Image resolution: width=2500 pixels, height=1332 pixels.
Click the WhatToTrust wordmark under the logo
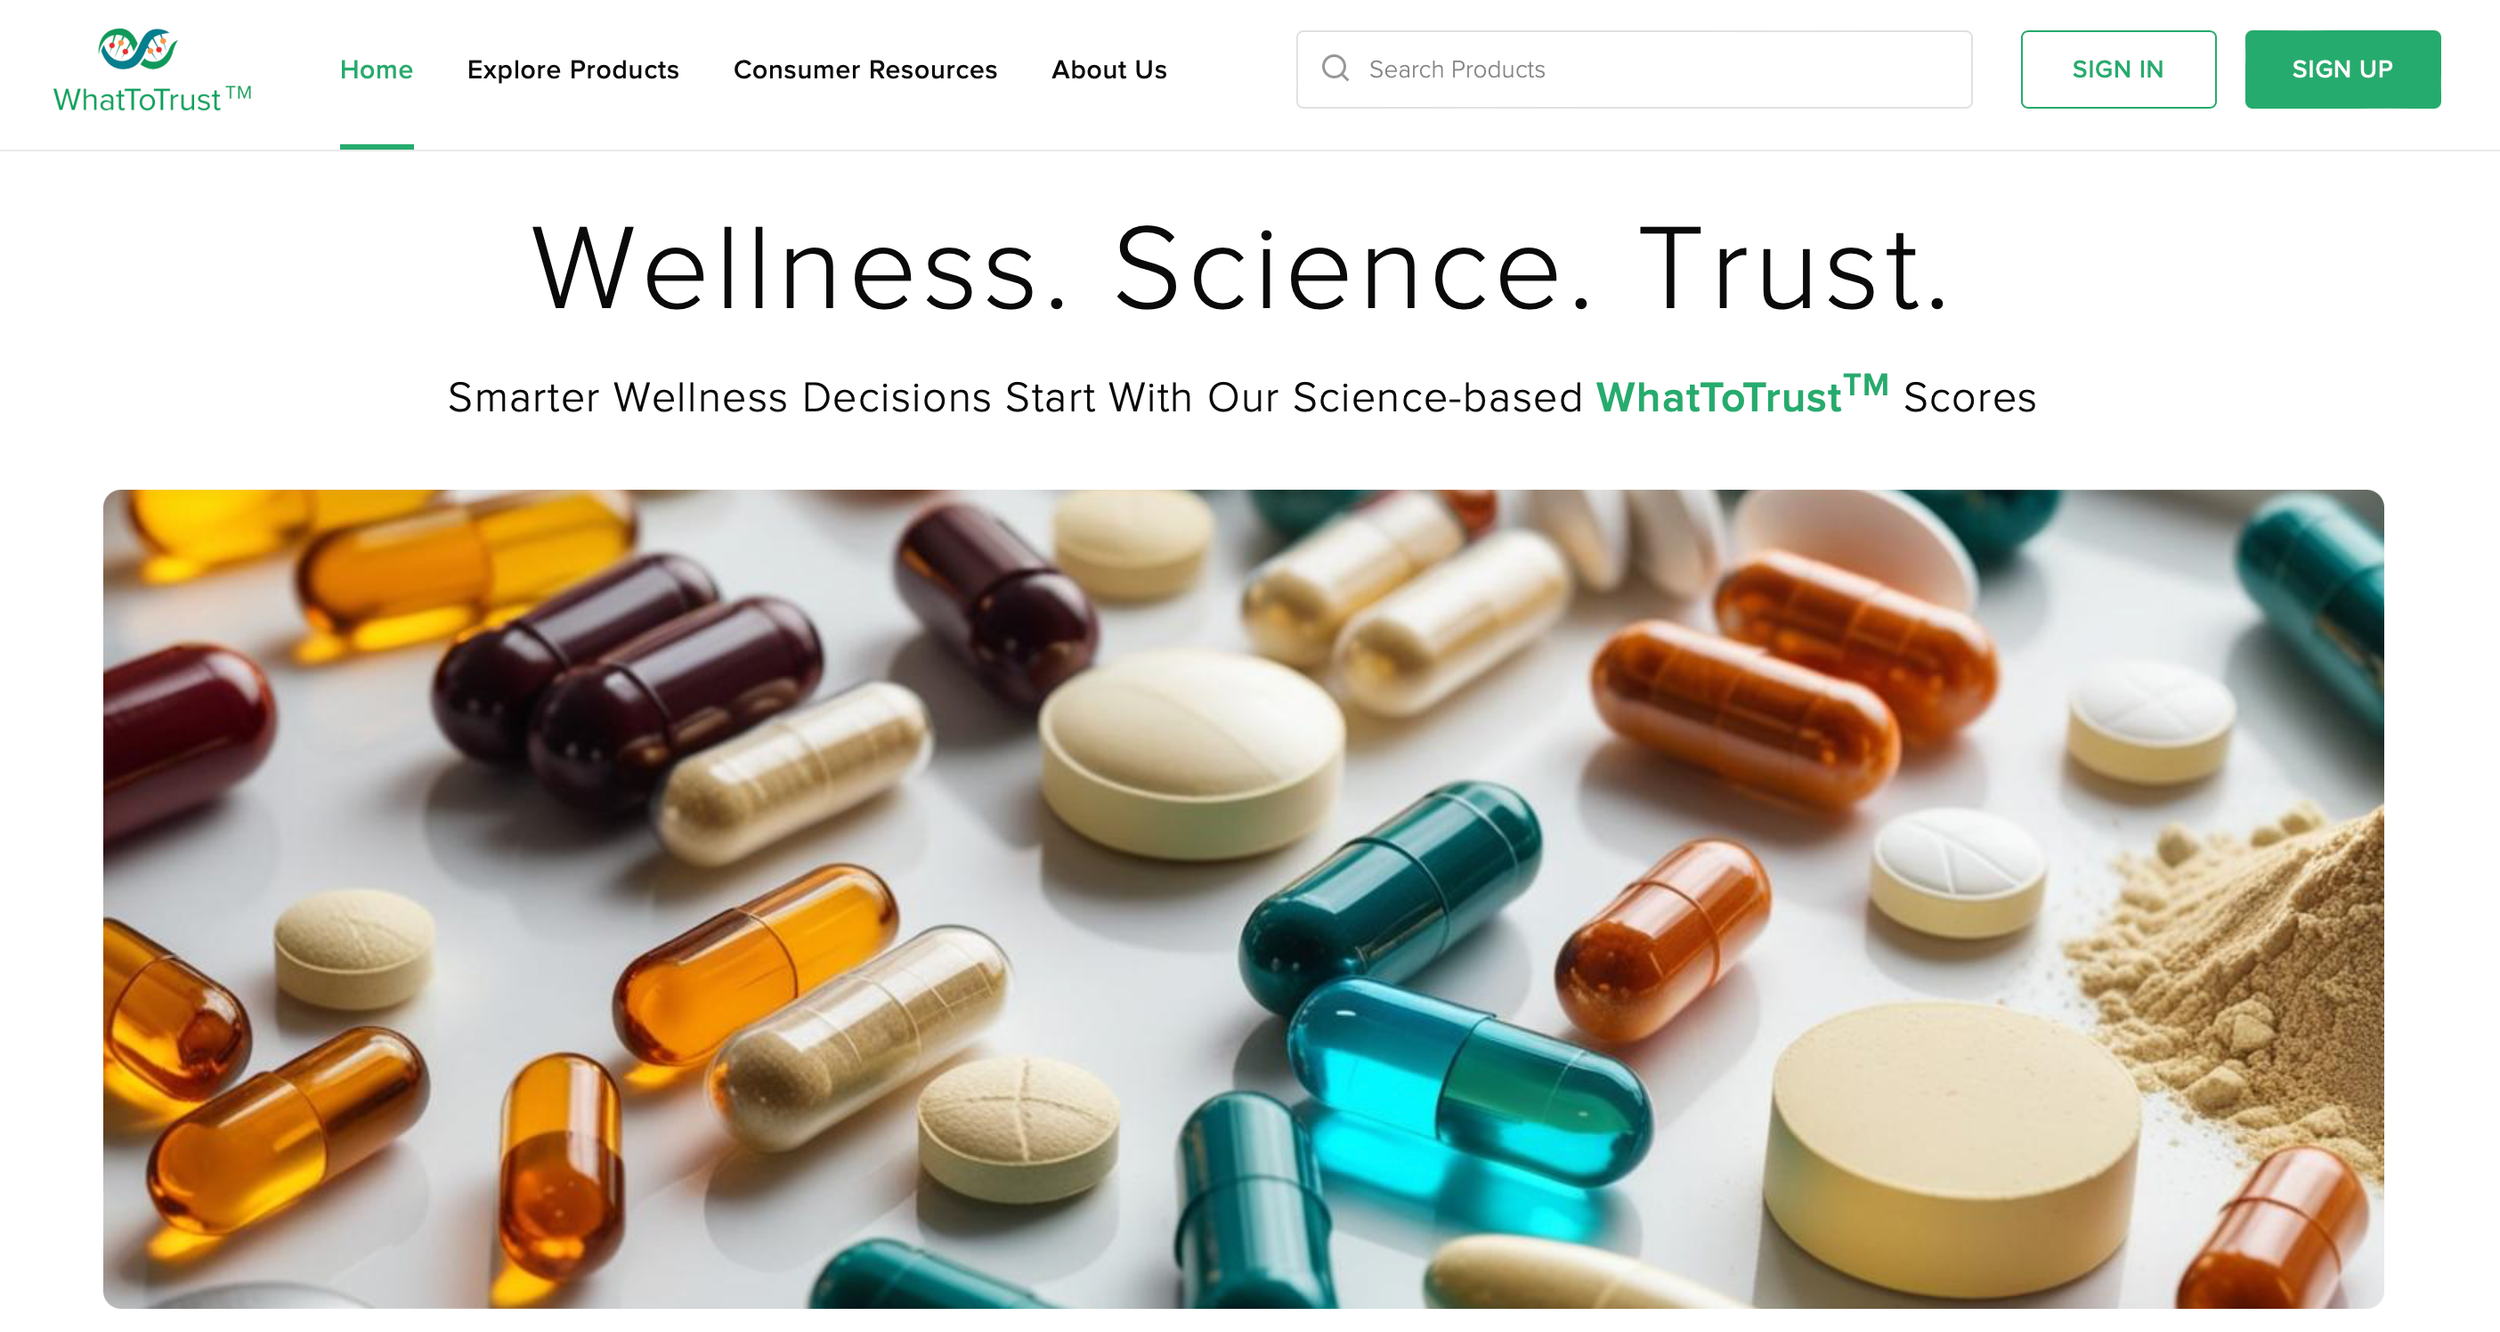(152, 99)
